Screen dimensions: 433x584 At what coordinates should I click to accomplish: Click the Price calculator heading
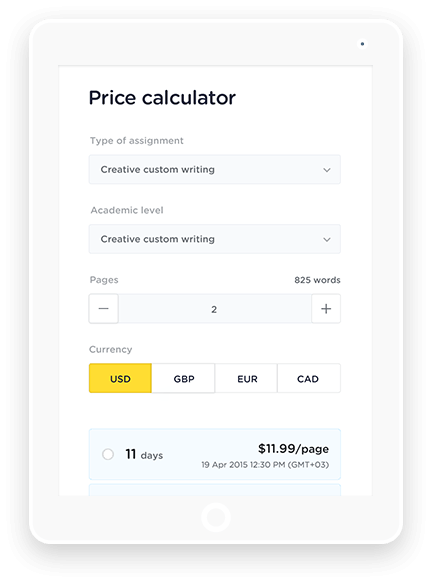162,98
